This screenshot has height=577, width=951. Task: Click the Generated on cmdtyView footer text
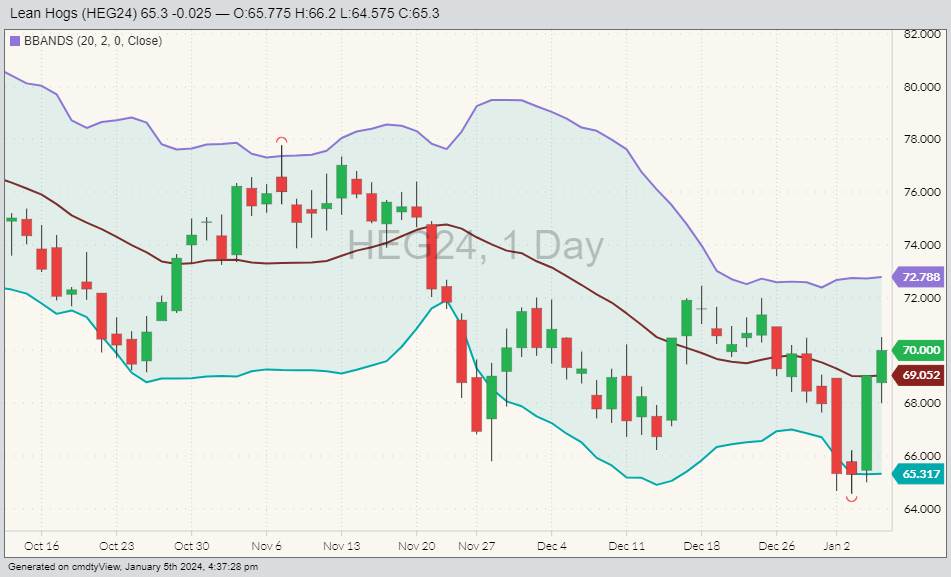(132, 567)
